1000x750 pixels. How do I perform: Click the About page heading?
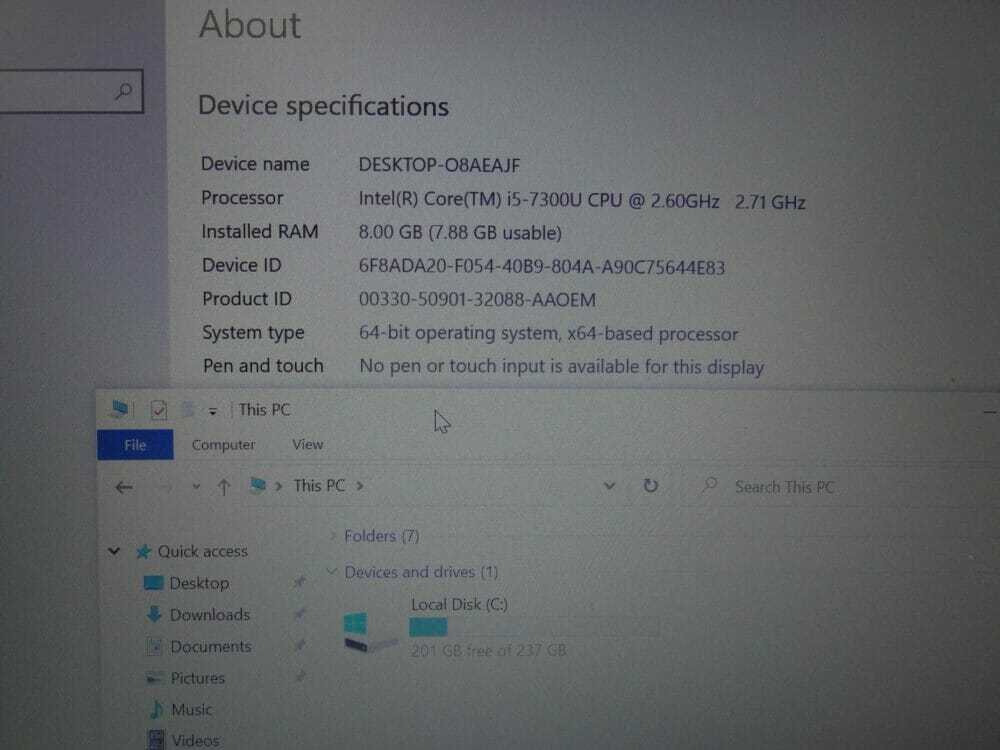coord(249,25)
